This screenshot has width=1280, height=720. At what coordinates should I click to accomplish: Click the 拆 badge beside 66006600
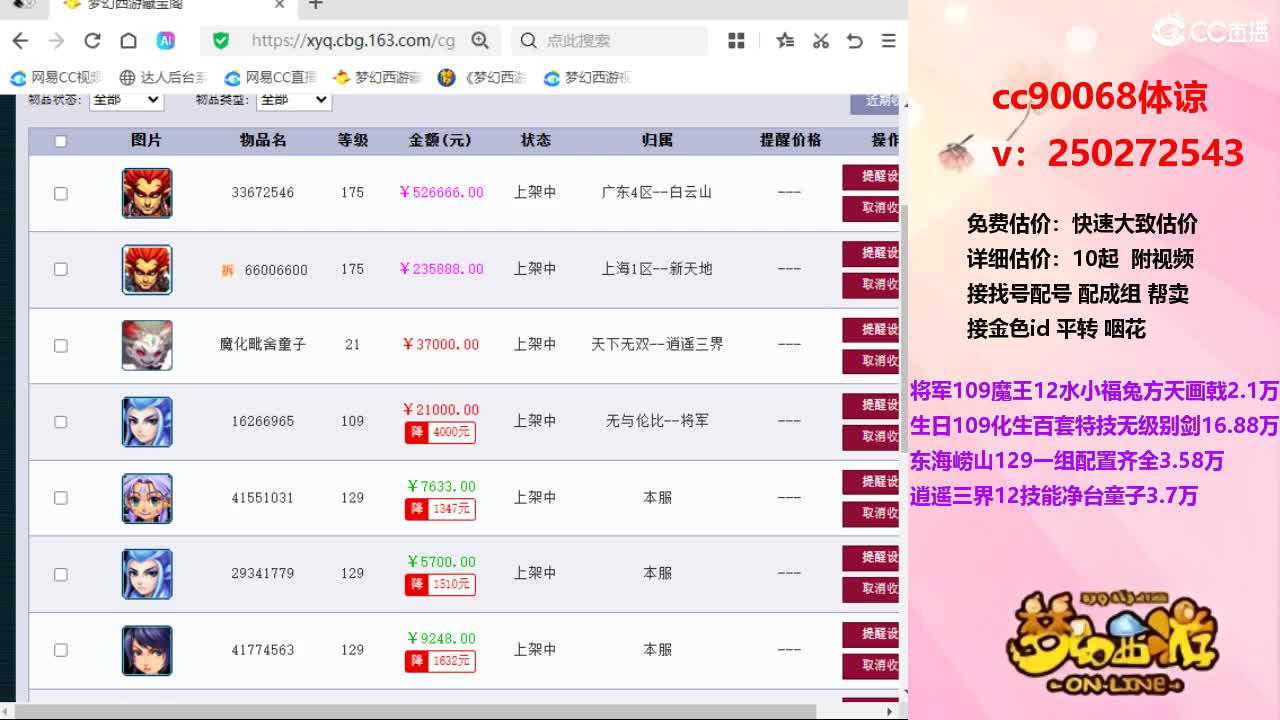pos(227,270)
